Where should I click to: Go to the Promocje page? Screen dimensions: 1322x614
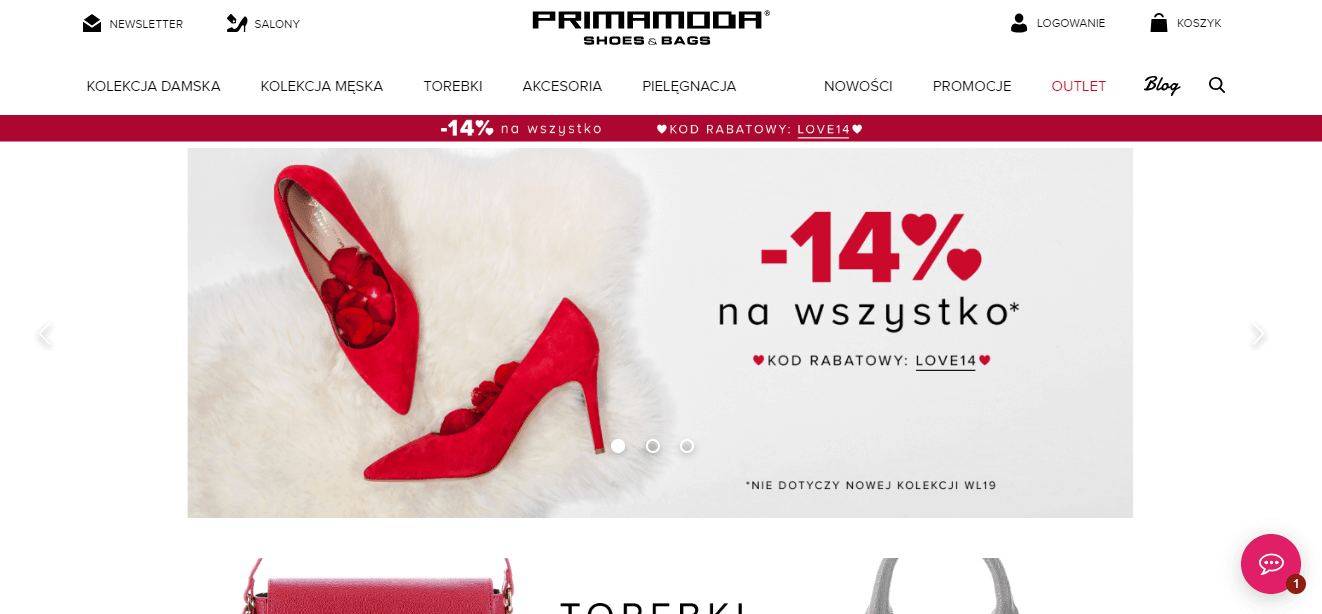[x=972, y=86]
